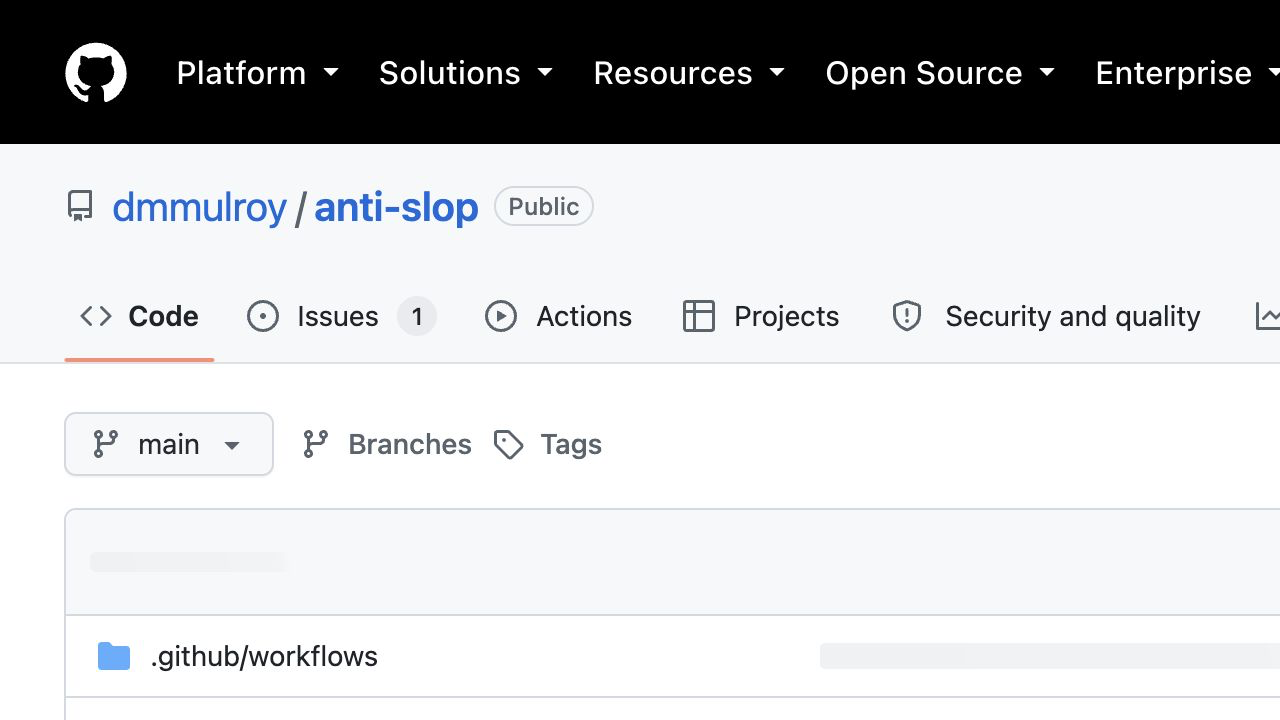Open the Resources dropdown
This screenshot has width=1280, height=720.
[689, 73]
